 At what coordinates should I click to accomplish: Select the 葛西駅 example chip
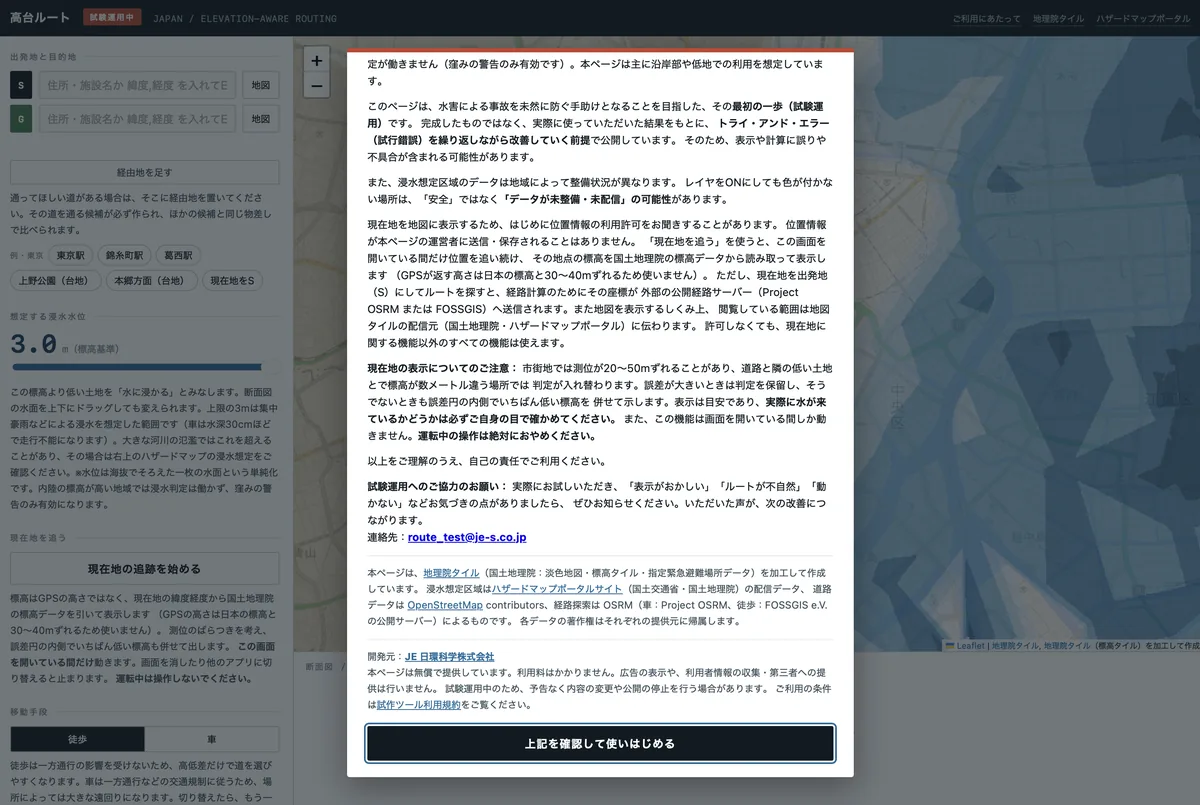pos(180,255)
